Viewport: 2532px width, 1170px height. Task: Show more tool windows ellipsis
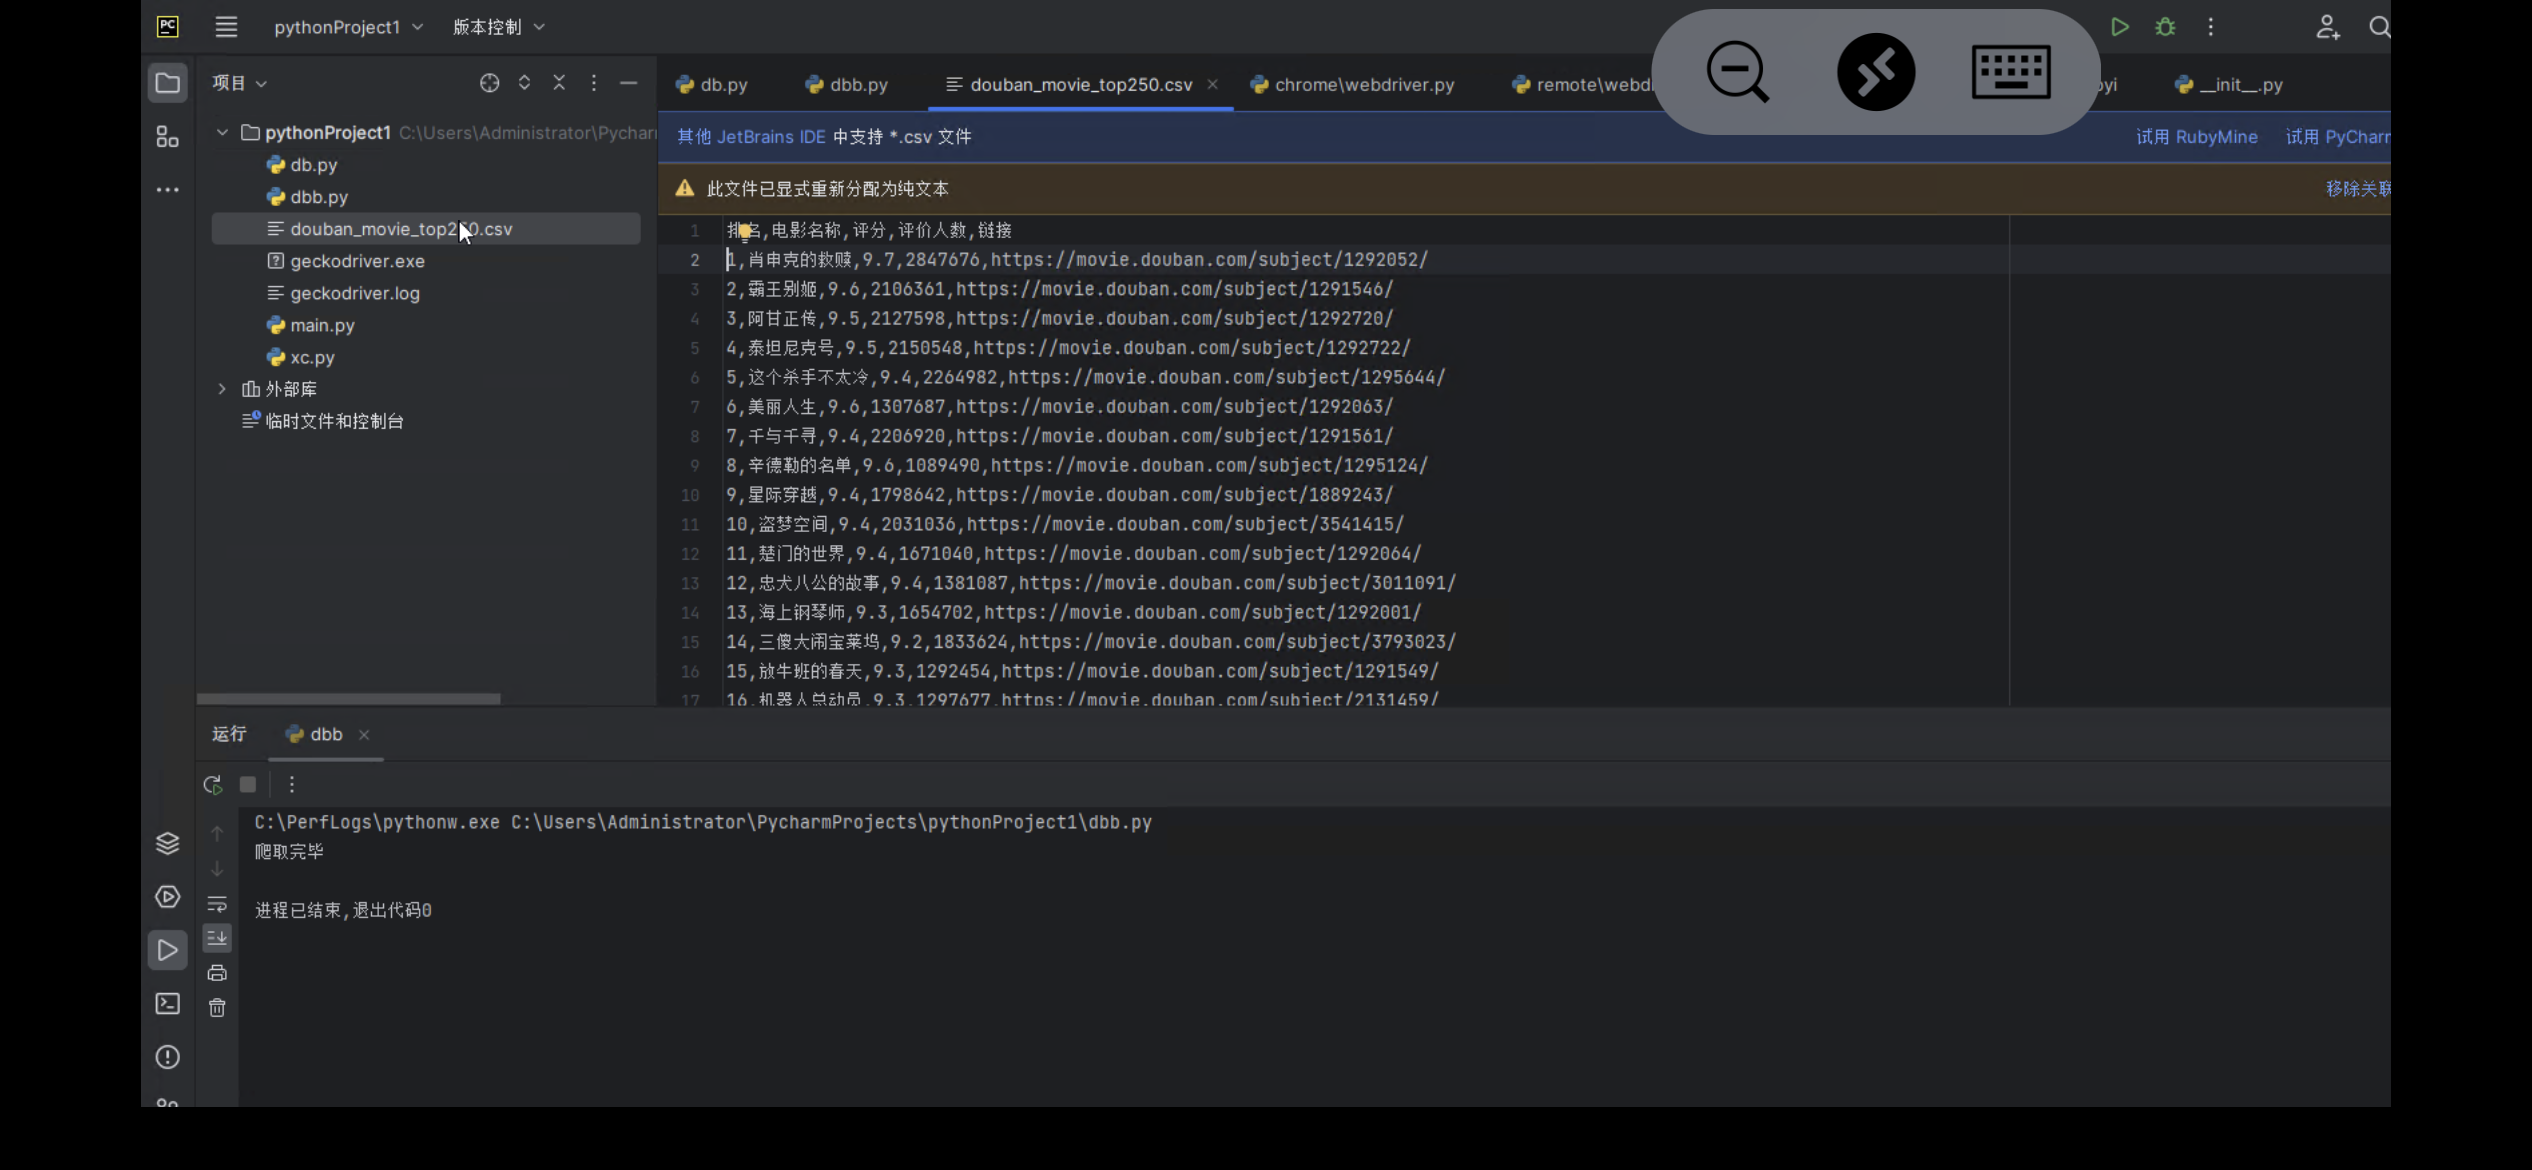coord(168,189)
